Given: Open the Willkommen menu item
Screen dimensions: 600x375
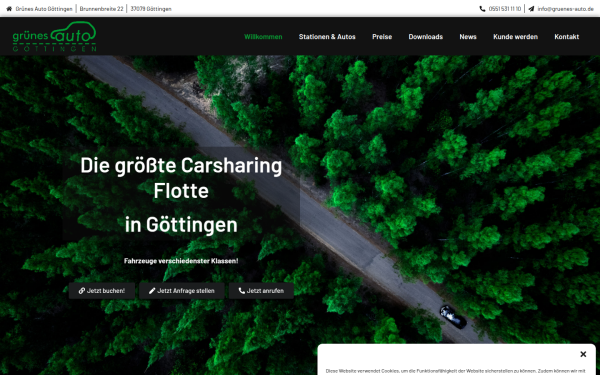Looking at the screenshot, I should click(x=263, y=37).
